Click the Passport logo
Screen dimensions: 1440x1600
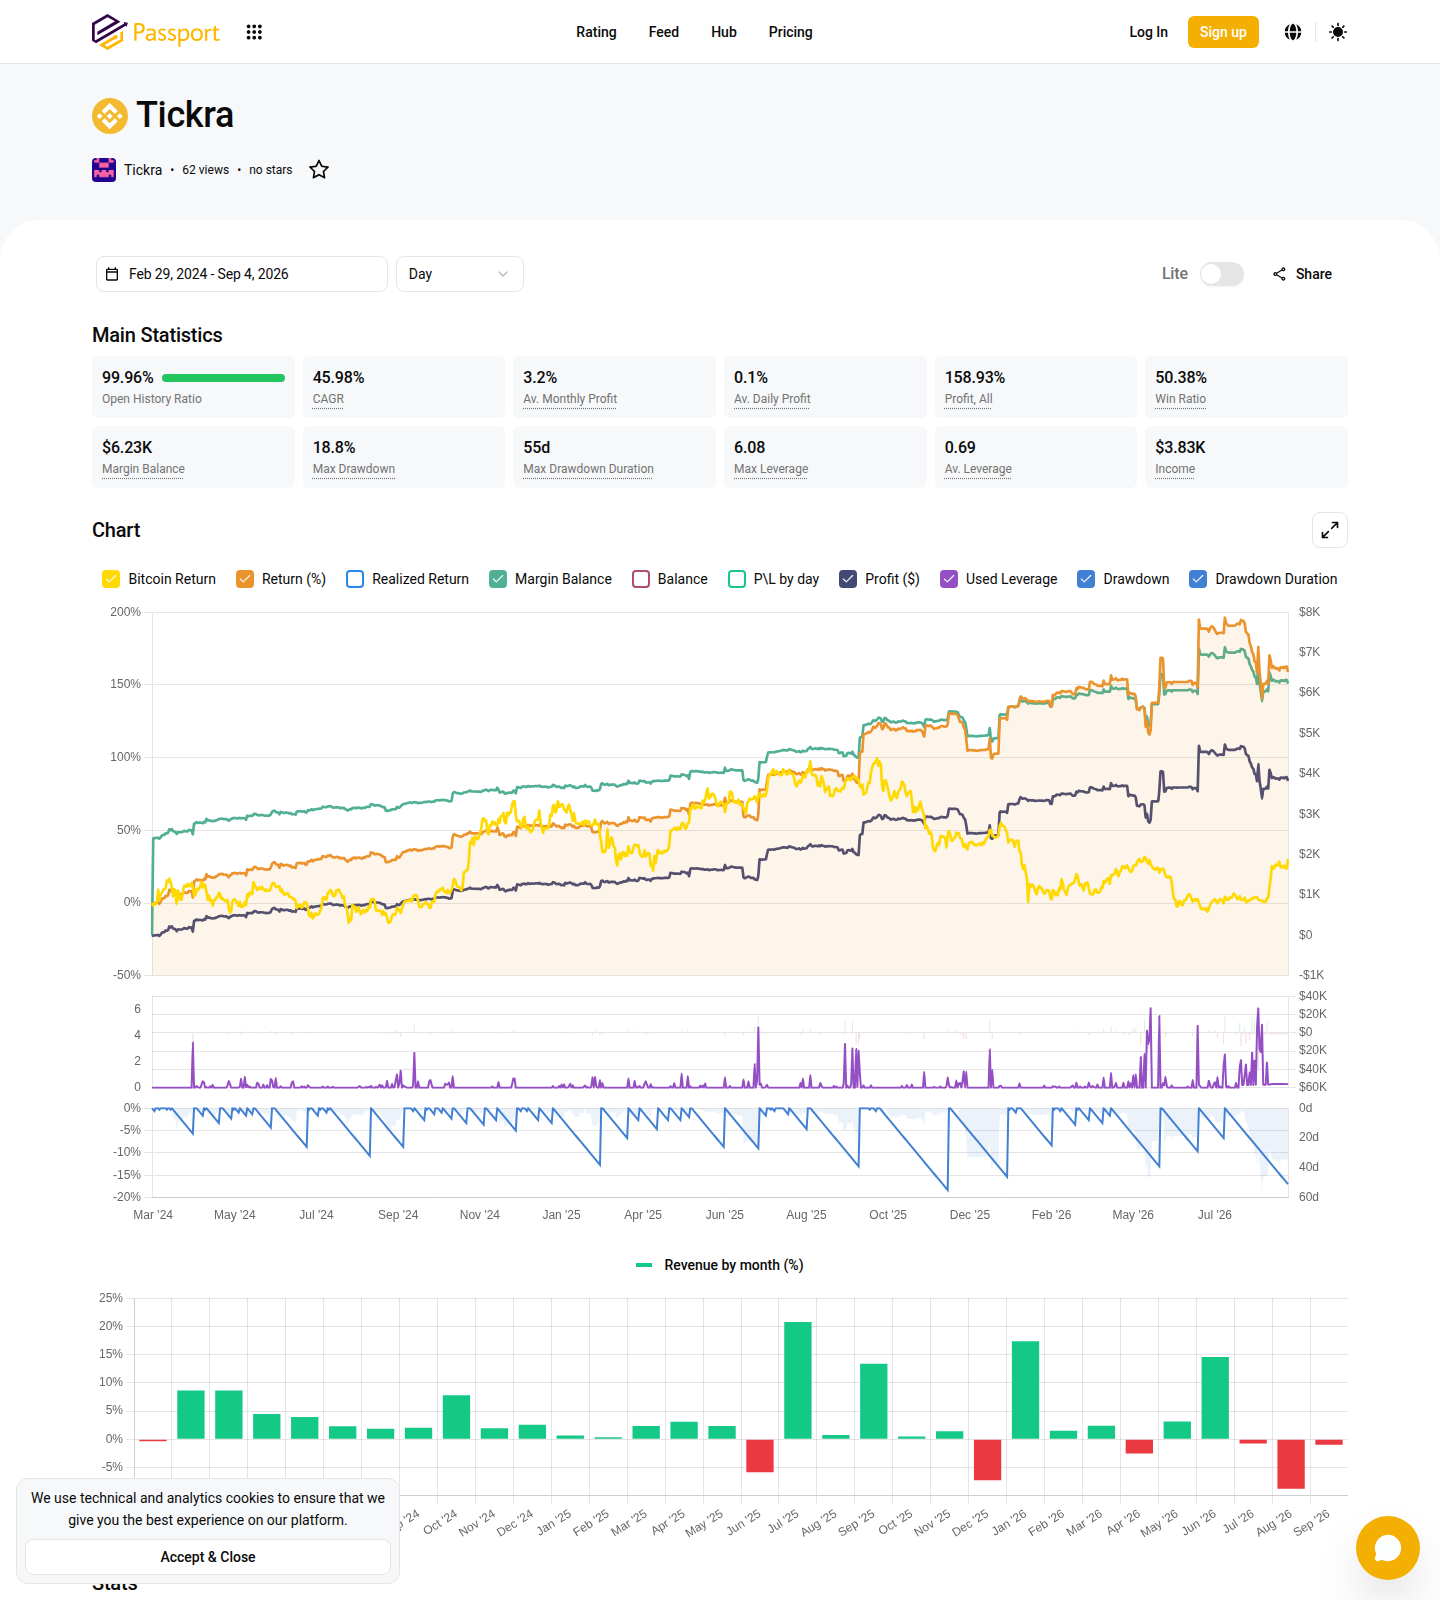click(x=155, y=32)
